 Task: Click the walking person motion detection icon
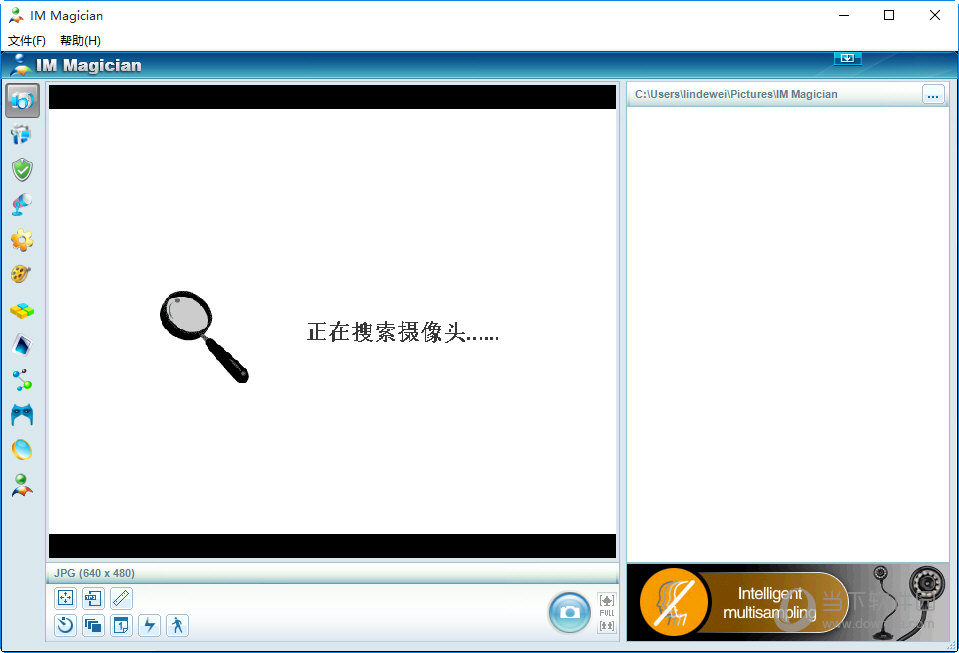pos(177,625)
